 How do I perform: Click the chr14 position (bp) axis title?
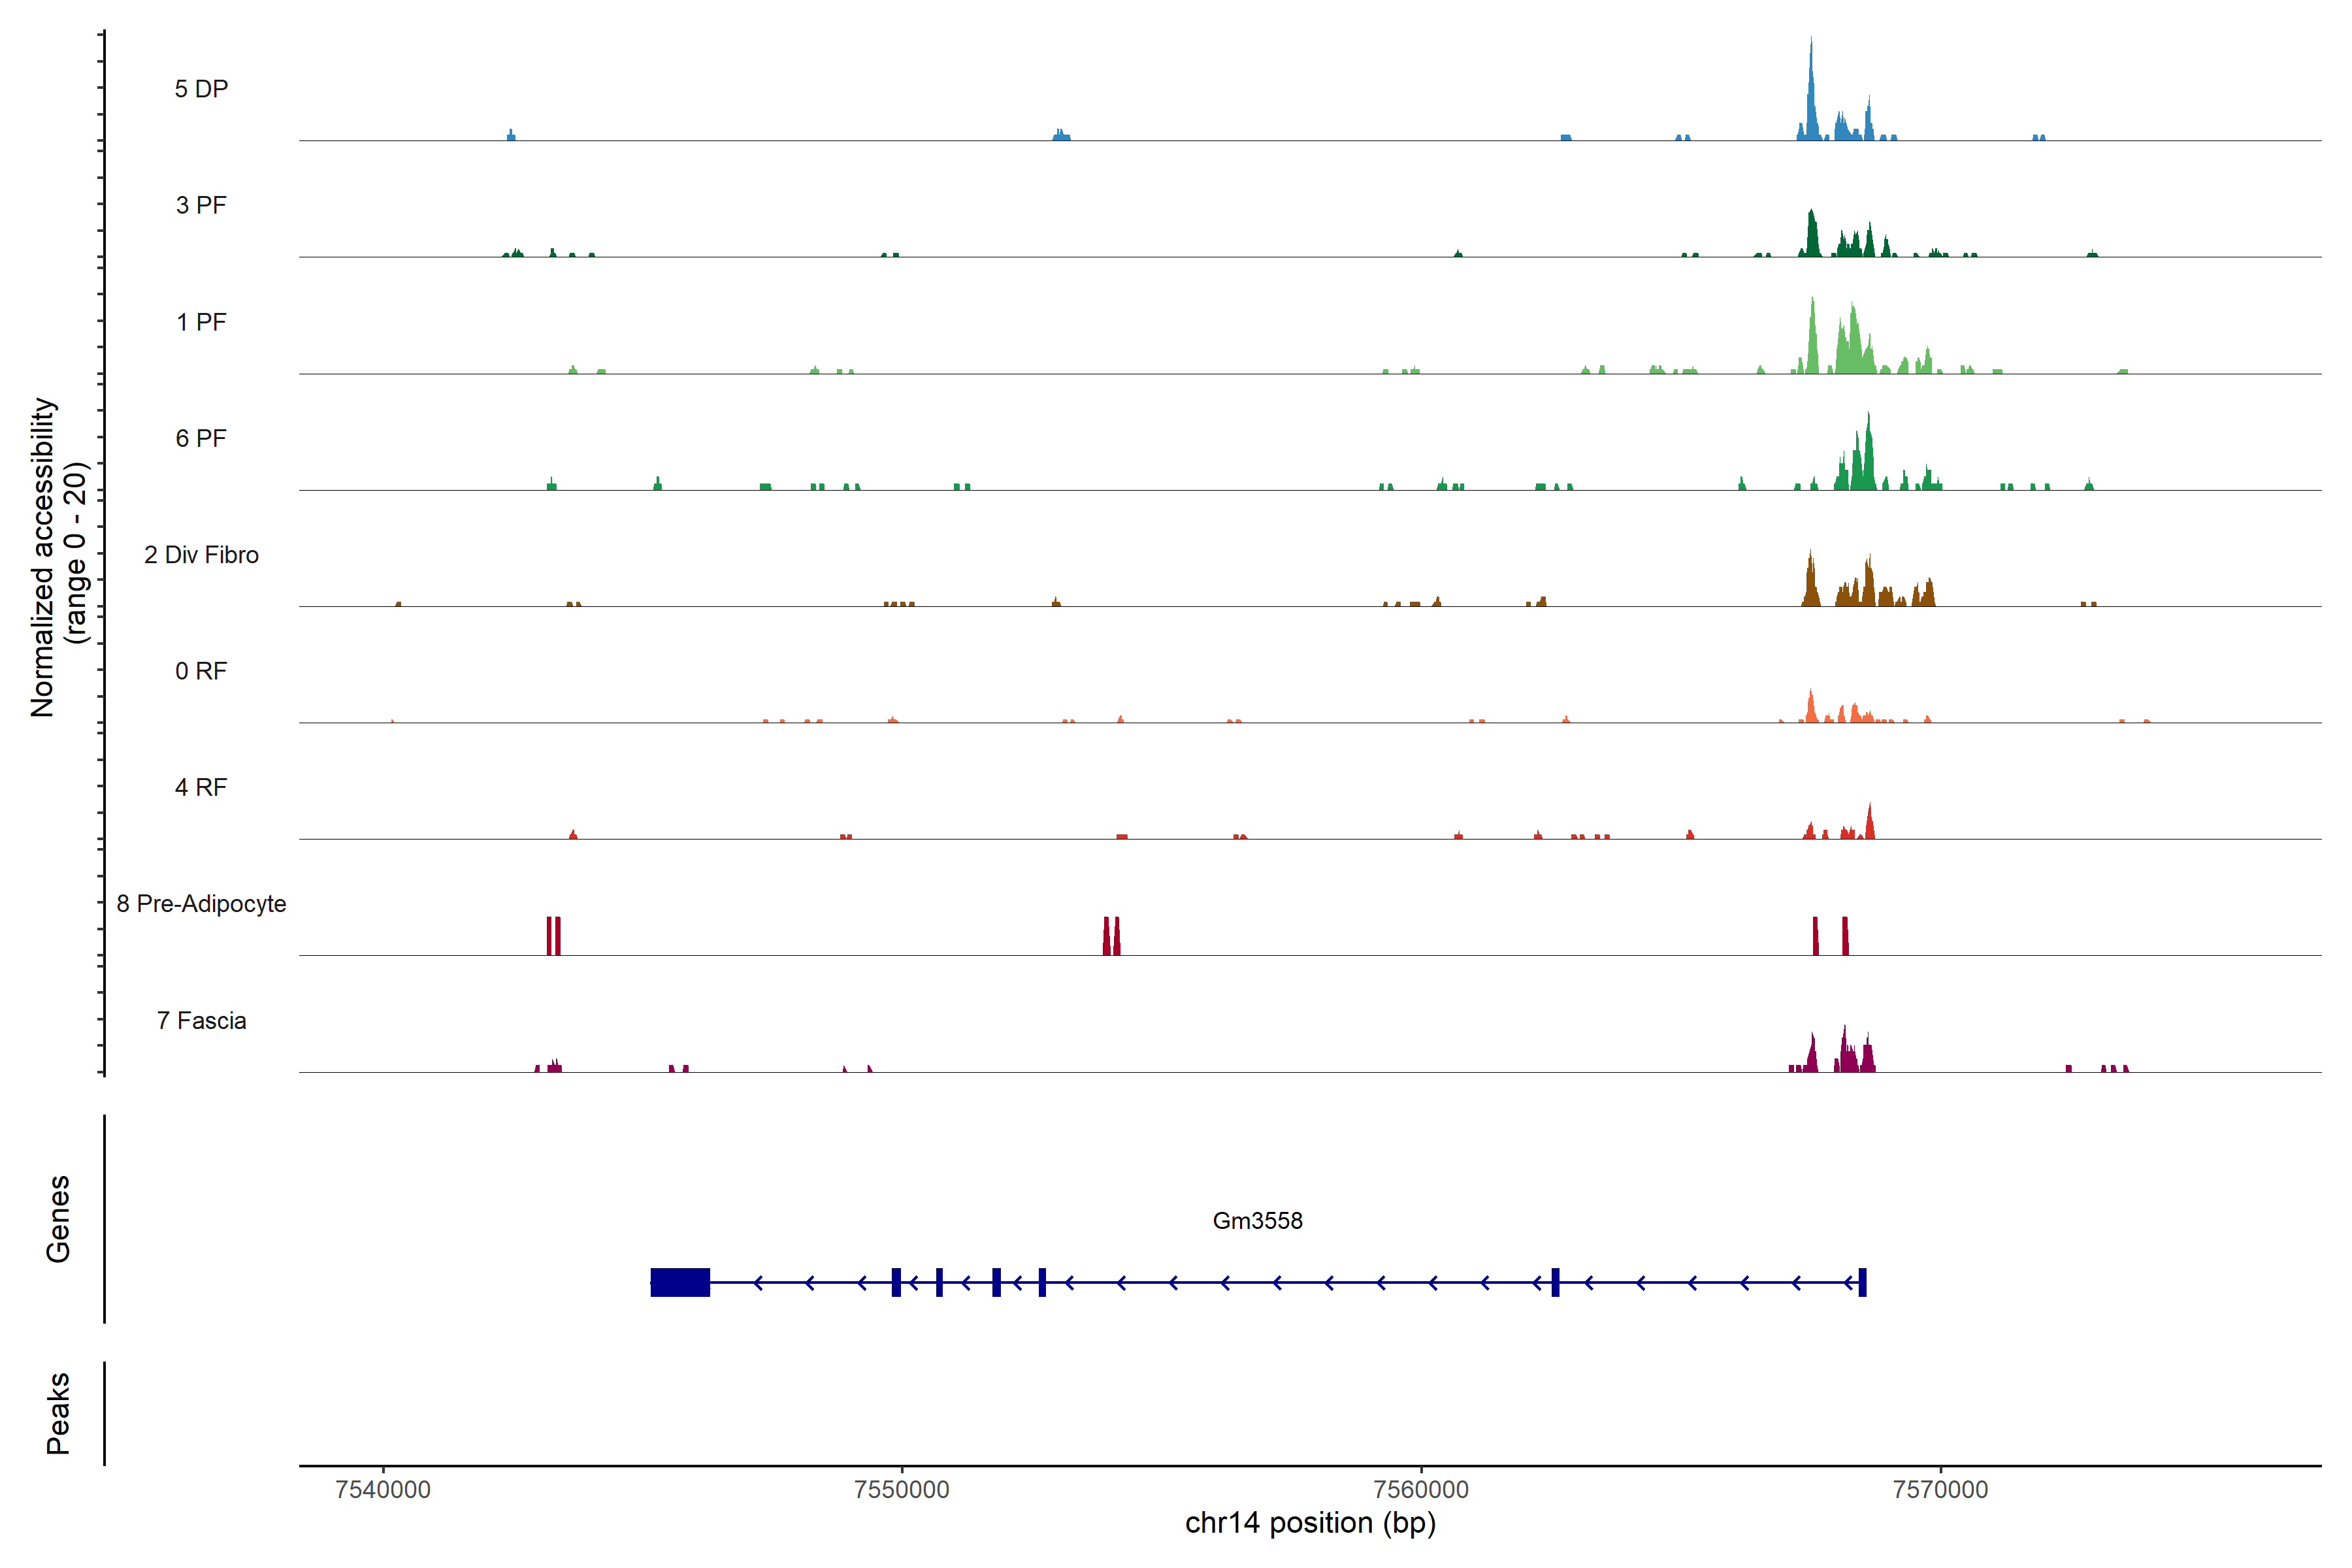click(1310, 1523)
